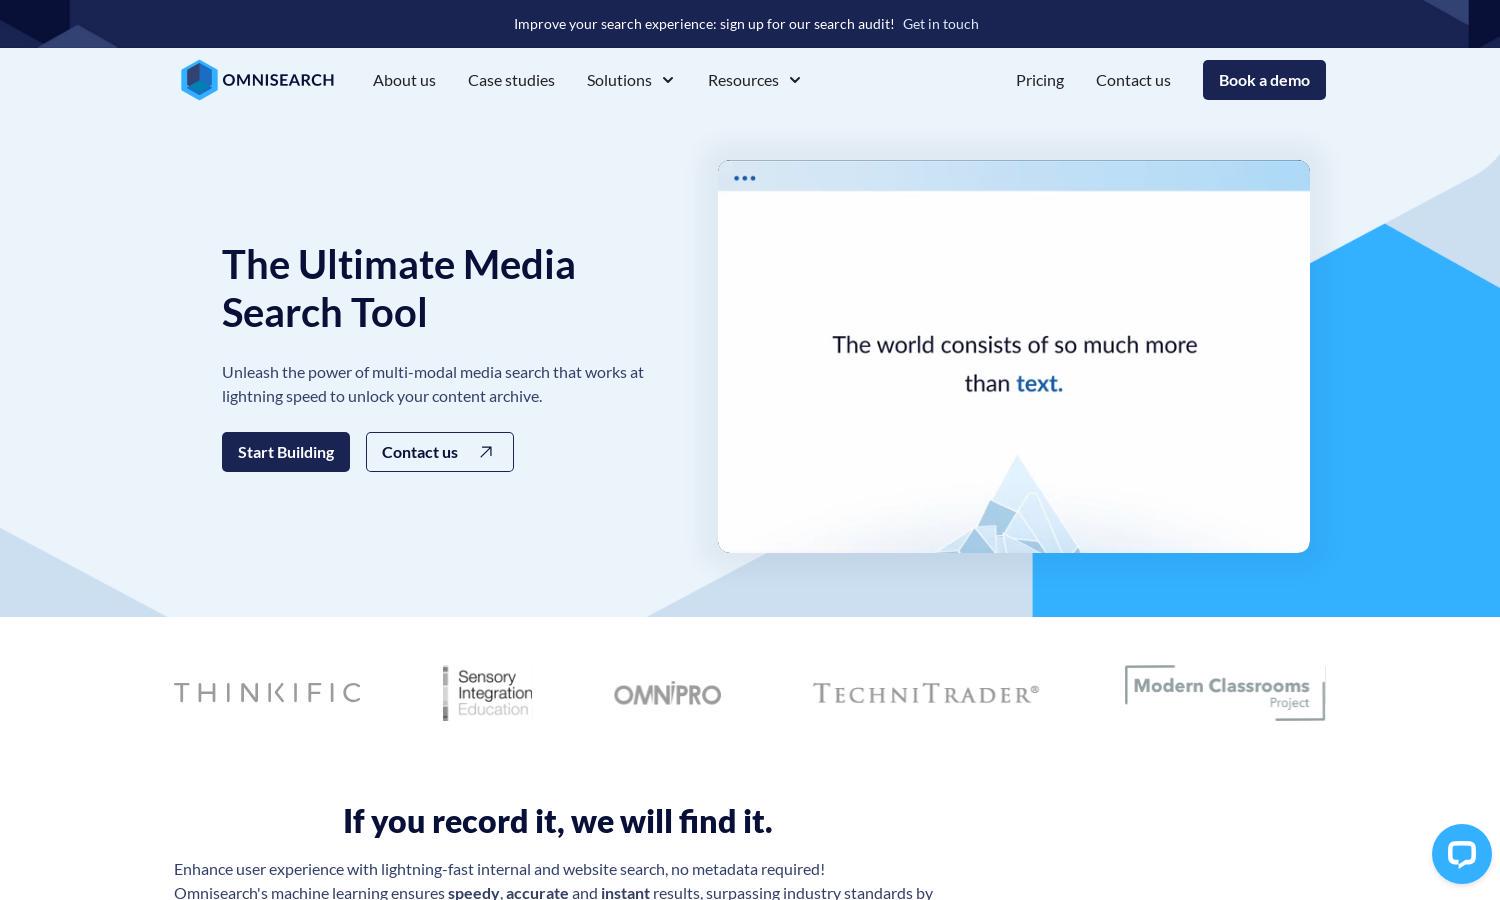Click the heading The Ultimate Media Search Tool
This screenshot has height=900, width=1500.
[x=399, y=288]
